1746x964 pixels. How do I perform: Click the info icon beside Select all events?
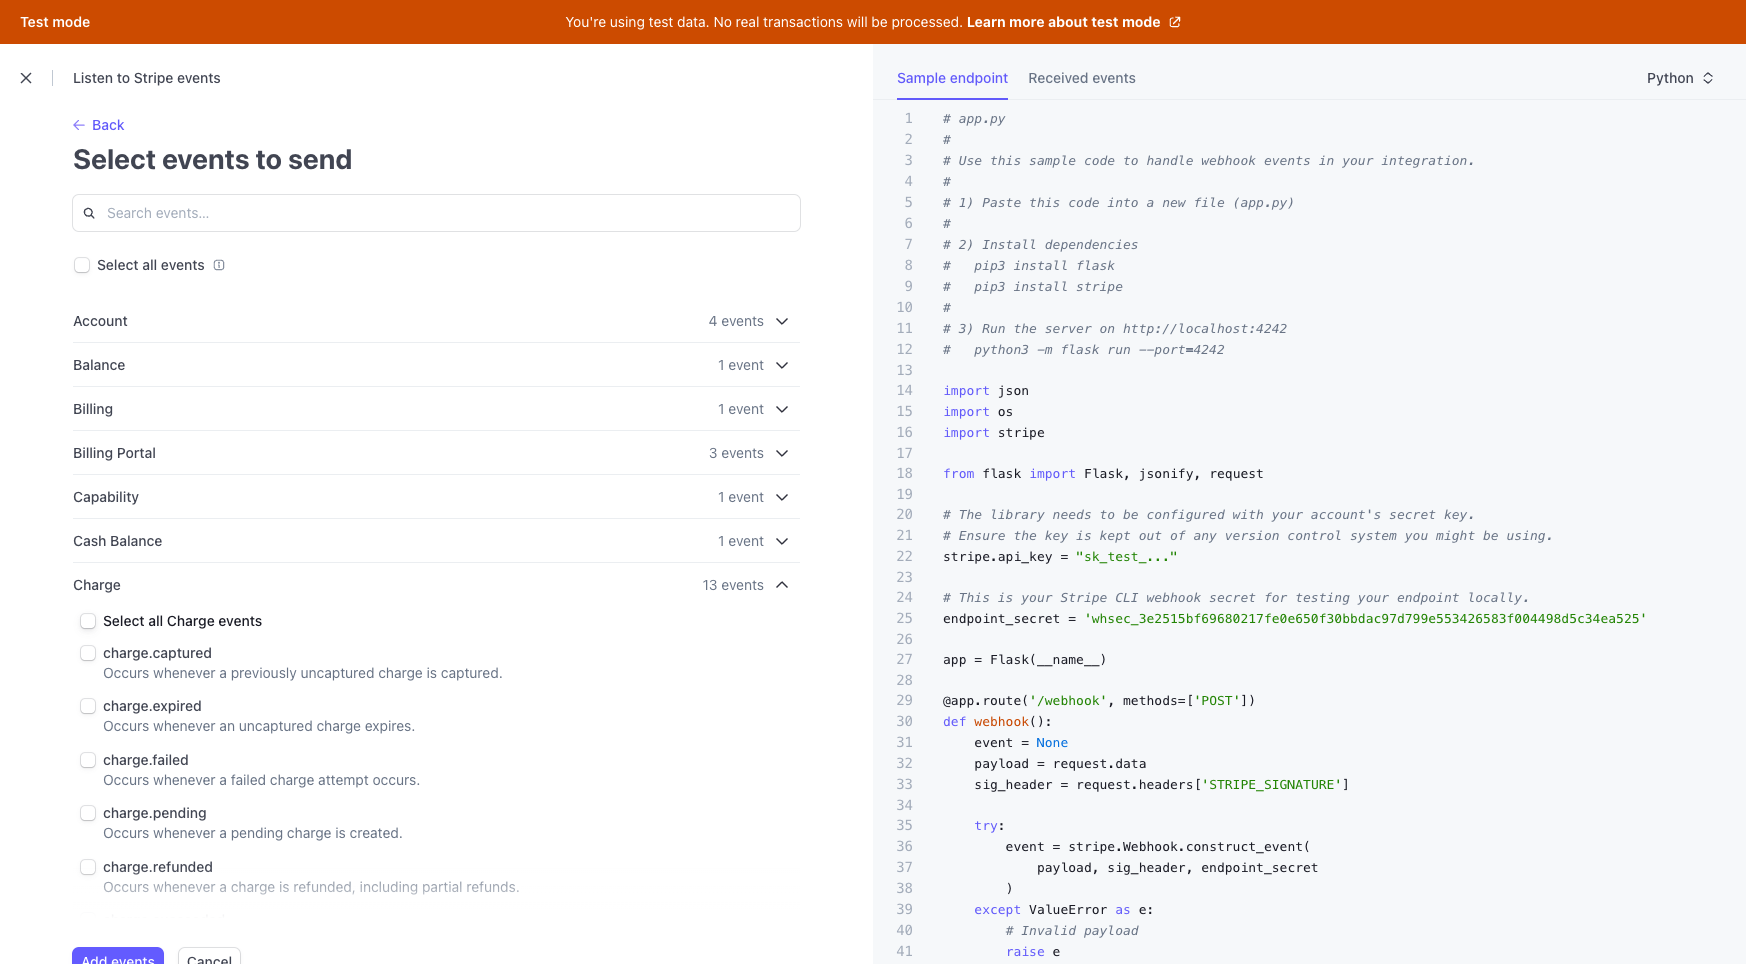click(x=219, y=265)
